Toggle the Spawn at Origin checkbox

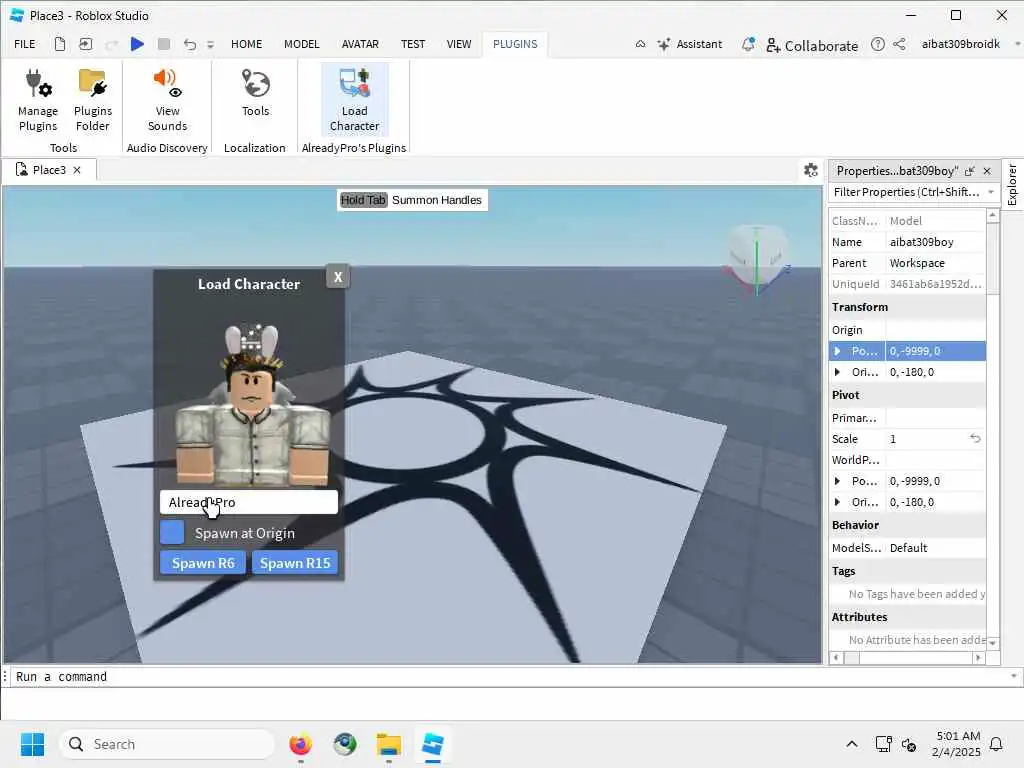[x=172, y=532]
